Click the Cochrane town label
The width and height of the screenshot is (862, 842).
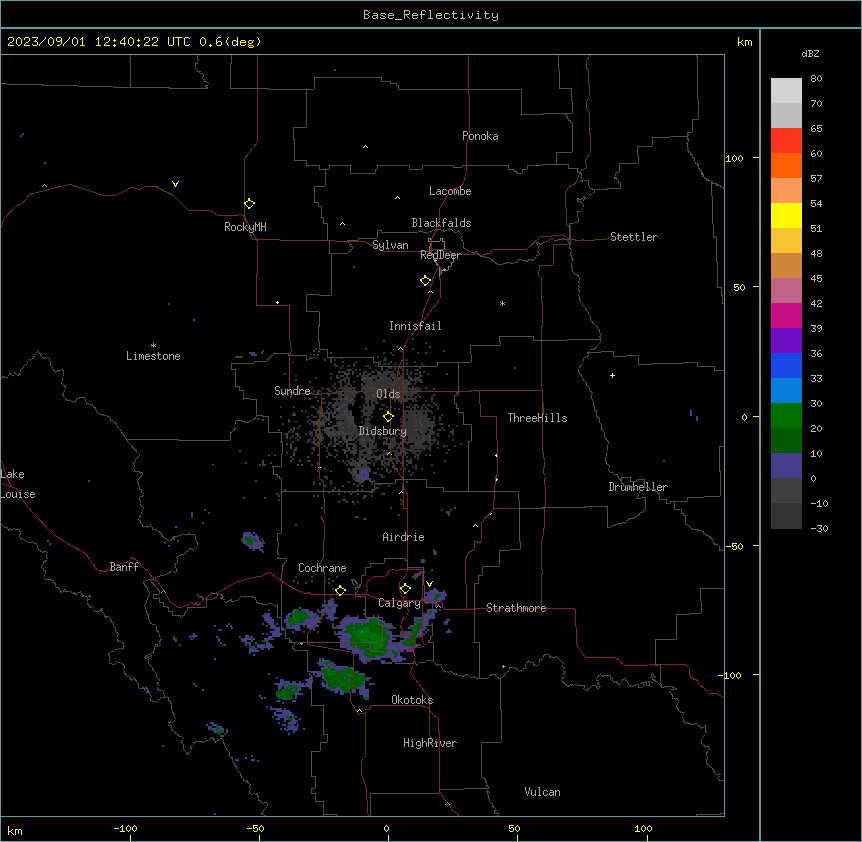click(x=322, y=568)
